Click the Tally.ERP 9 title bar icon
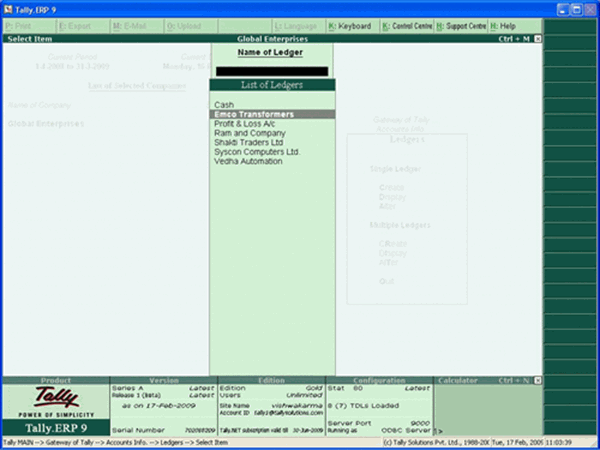The height and width of the screenshot is (450, 600). click(8, 10)
